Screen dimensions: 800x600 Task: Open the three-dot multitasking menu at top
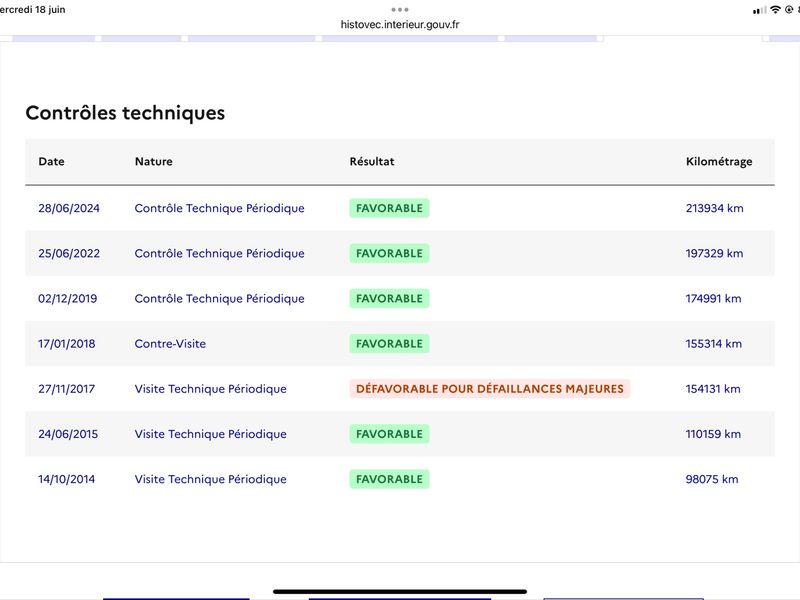400,10
